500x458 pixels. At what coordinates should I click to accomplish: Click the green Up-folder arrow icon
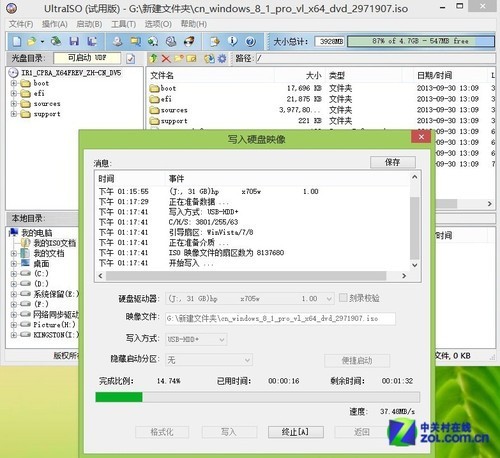[153, 59]
